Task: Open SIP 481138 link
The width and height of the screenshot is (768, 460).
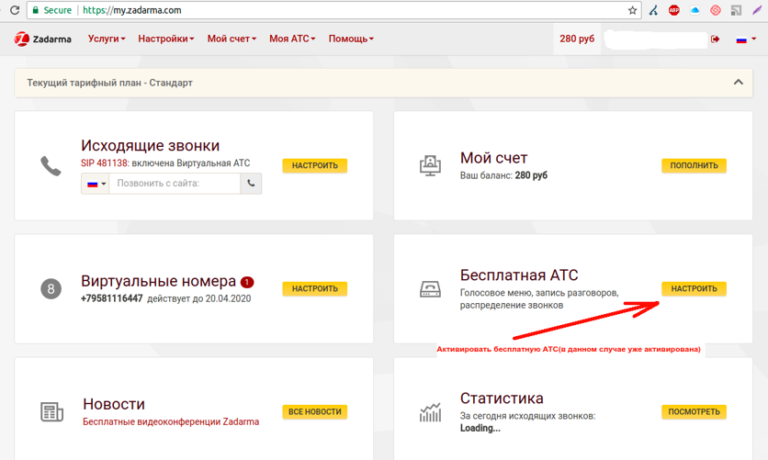Action: pyautogui.click(x=104, y=163)
